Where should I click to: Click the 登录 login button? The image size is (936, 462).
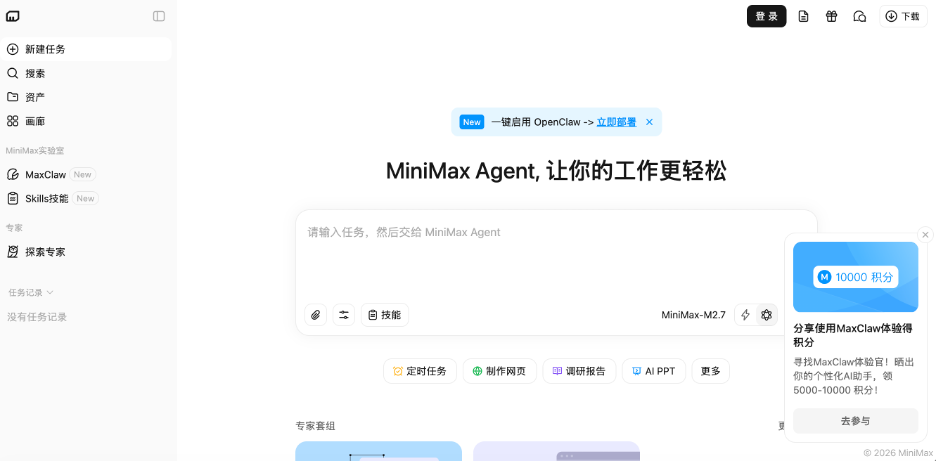(x=766, y=16)
